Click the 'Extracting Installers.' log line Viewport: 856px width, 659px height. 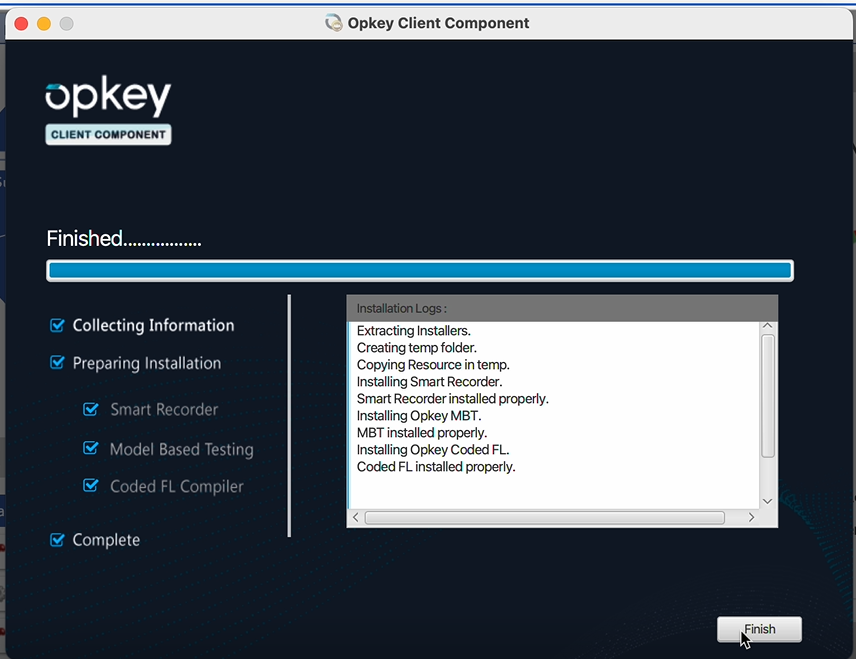pos(413,331)
